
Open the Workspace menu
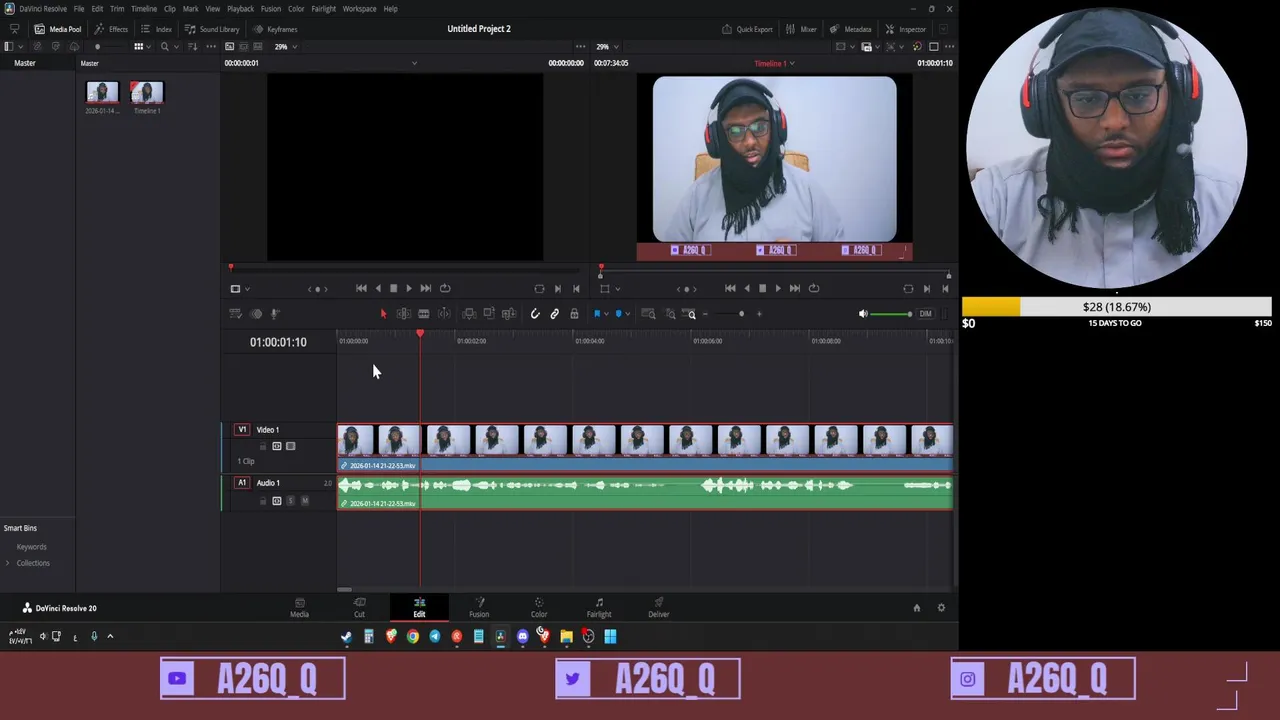coord(359,9)
